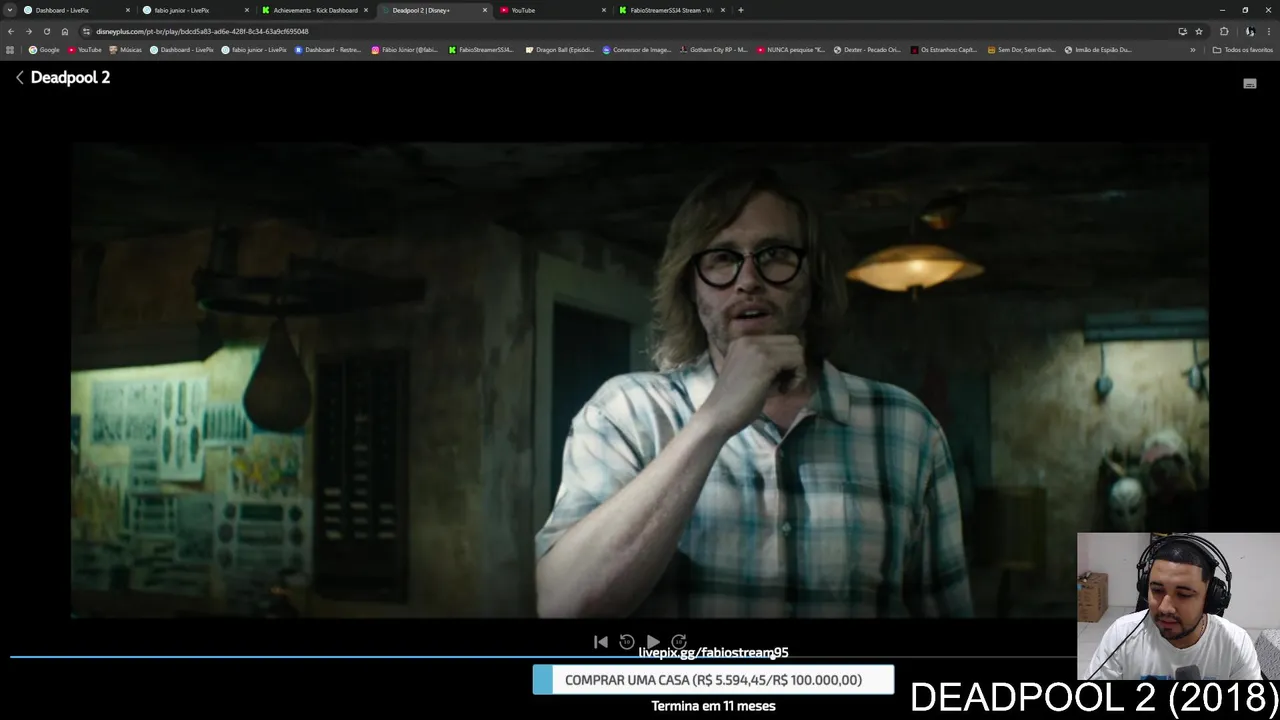Screen dimensions: 1280x720
Task: View site information icon in address bar
Action: [86, 31]
